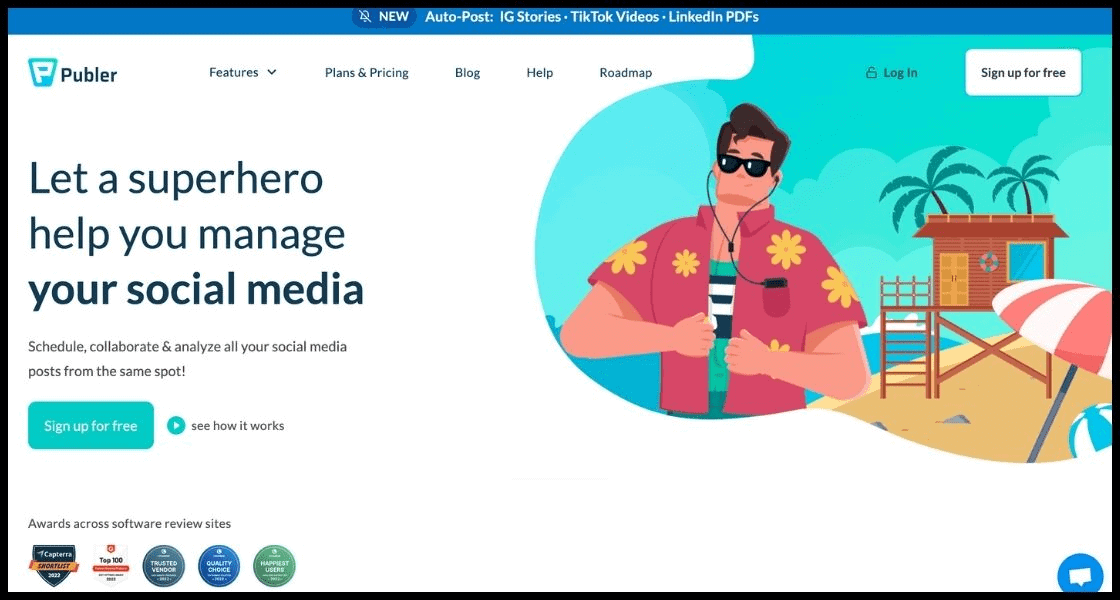Click the Publer logo icon
This screenshot has height=600, width=1120.
pos(41,72)
